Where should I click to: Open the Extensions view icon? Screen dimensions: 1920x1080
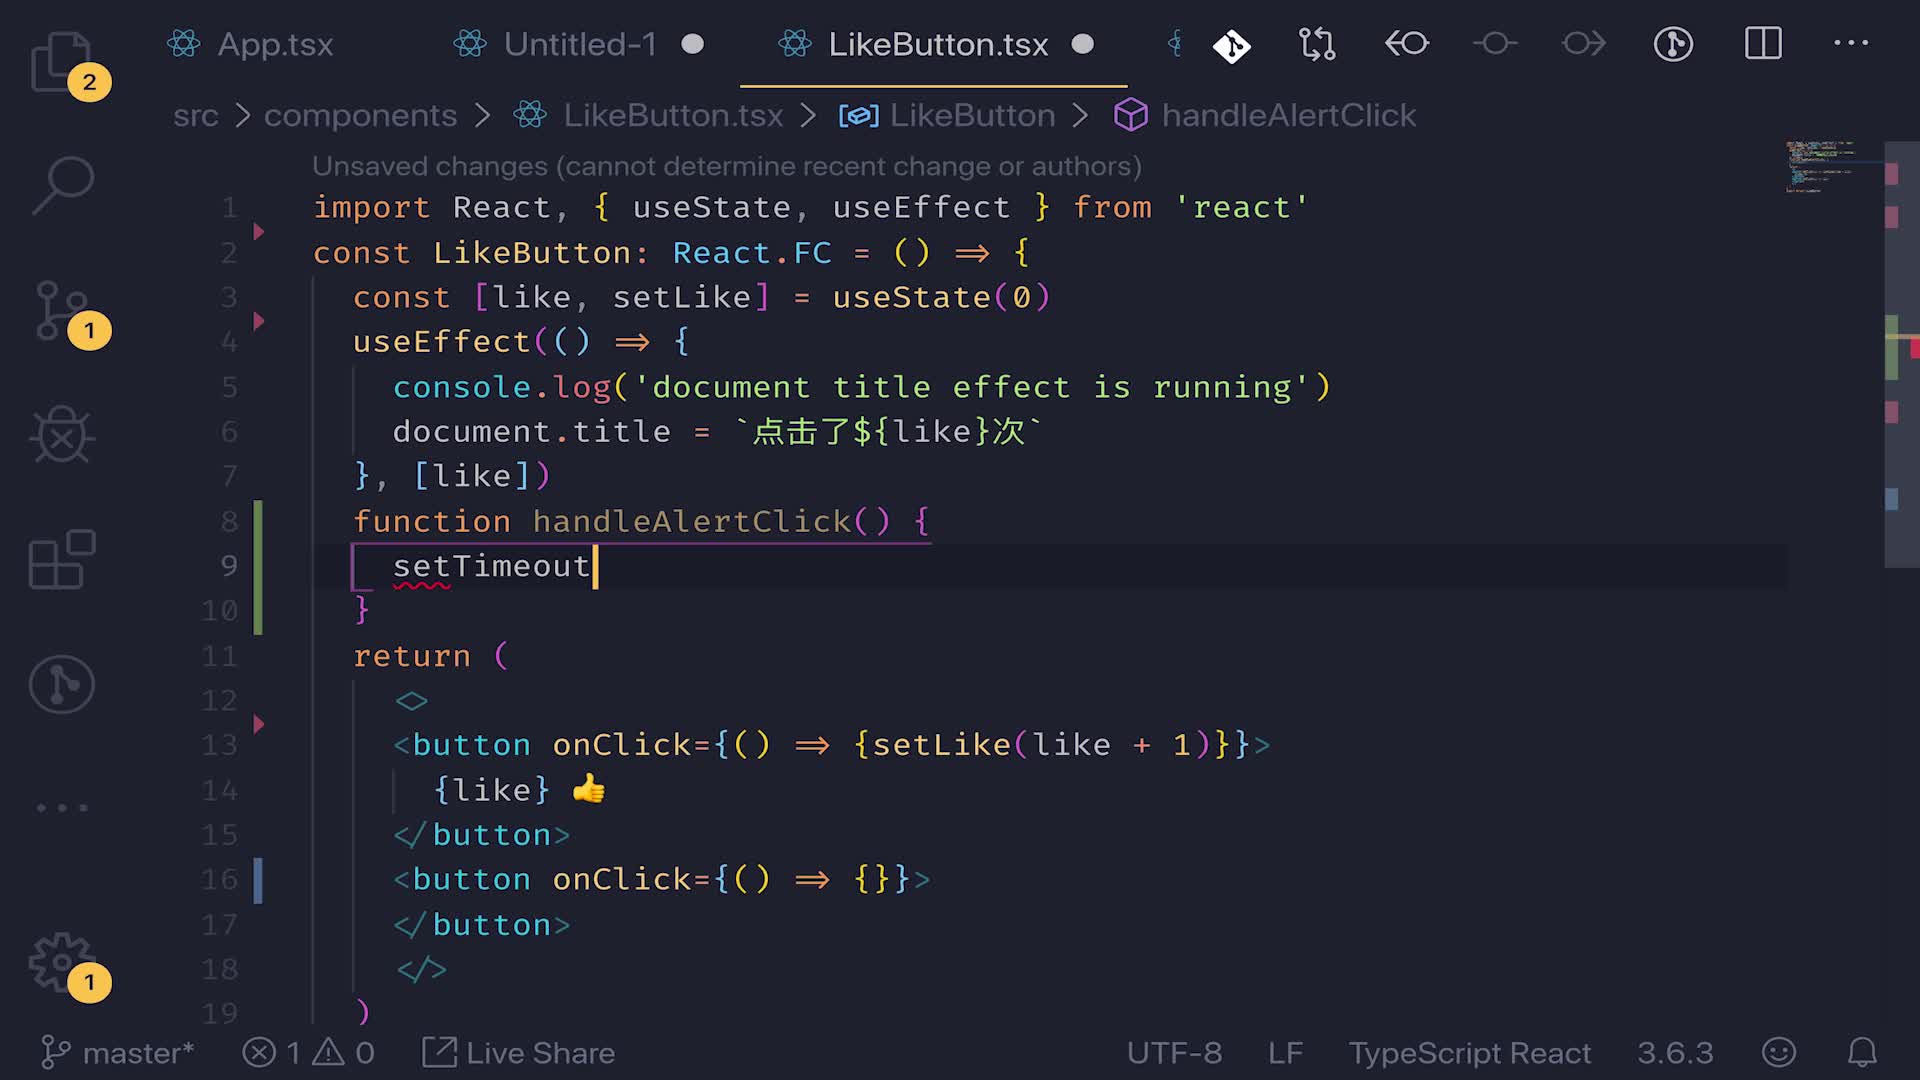[x=62, y=559]
